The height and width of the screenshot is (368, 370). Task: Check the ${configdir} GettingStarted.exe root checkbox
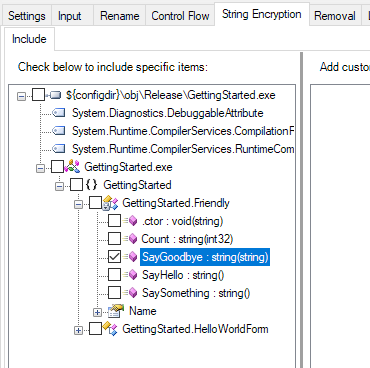pos(38,95)
